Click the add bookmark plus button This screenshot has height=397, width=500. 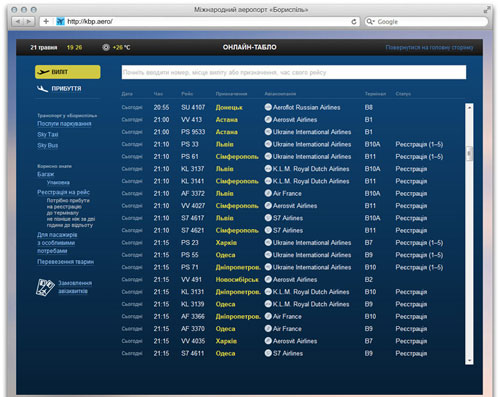point(46,22)
